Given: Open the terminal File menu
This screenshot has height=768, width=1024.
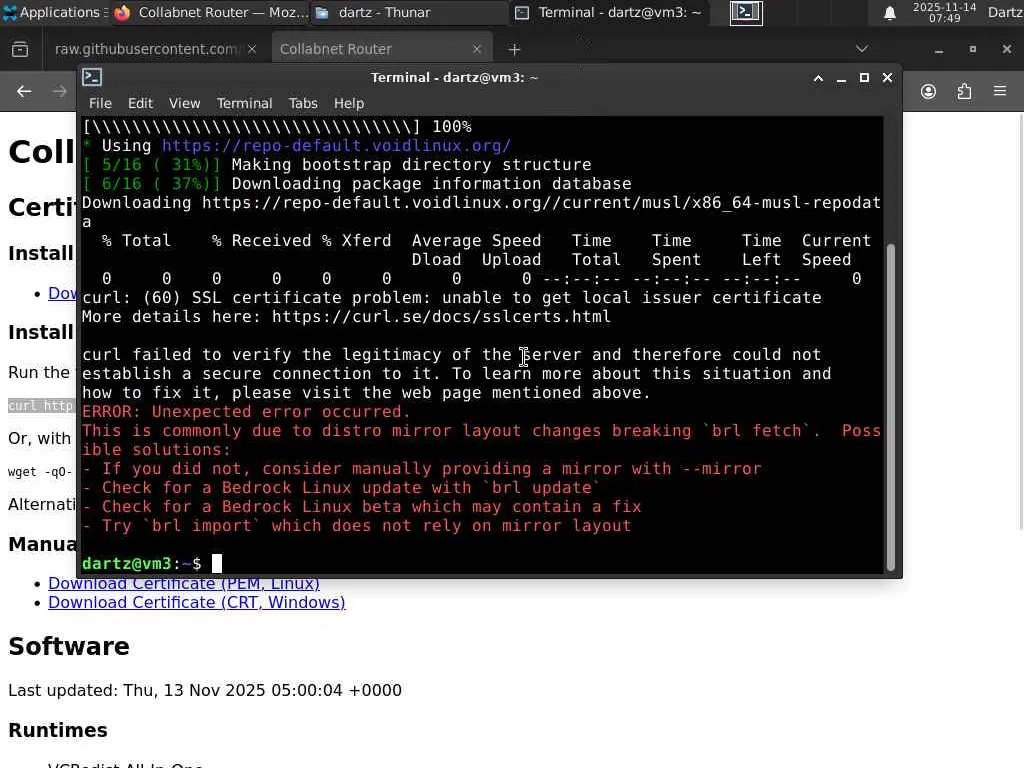Looking at the screenshot, I should click(x=100, y=103).
